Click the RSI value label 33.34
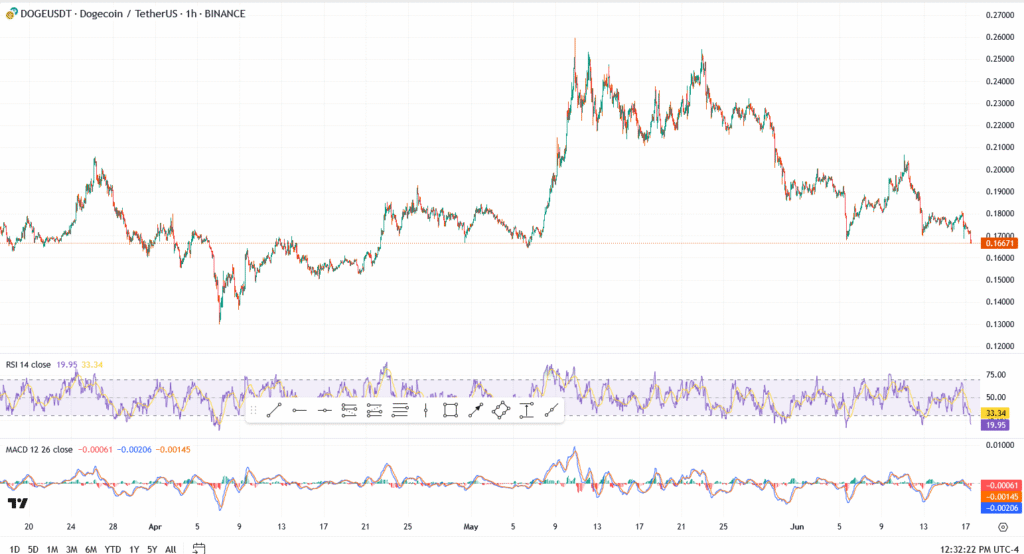 (996, 413)
